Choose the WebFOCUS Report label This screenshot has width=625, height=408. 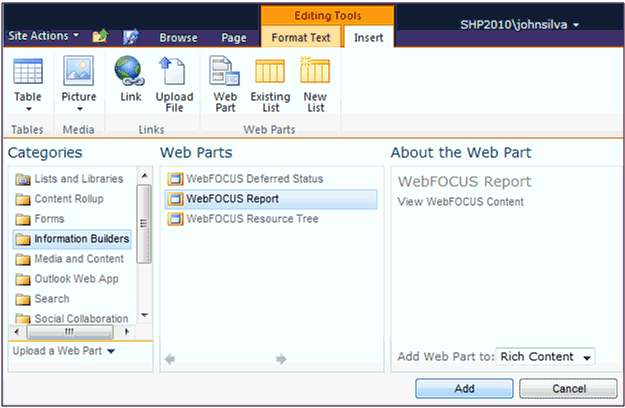[232, 199]
